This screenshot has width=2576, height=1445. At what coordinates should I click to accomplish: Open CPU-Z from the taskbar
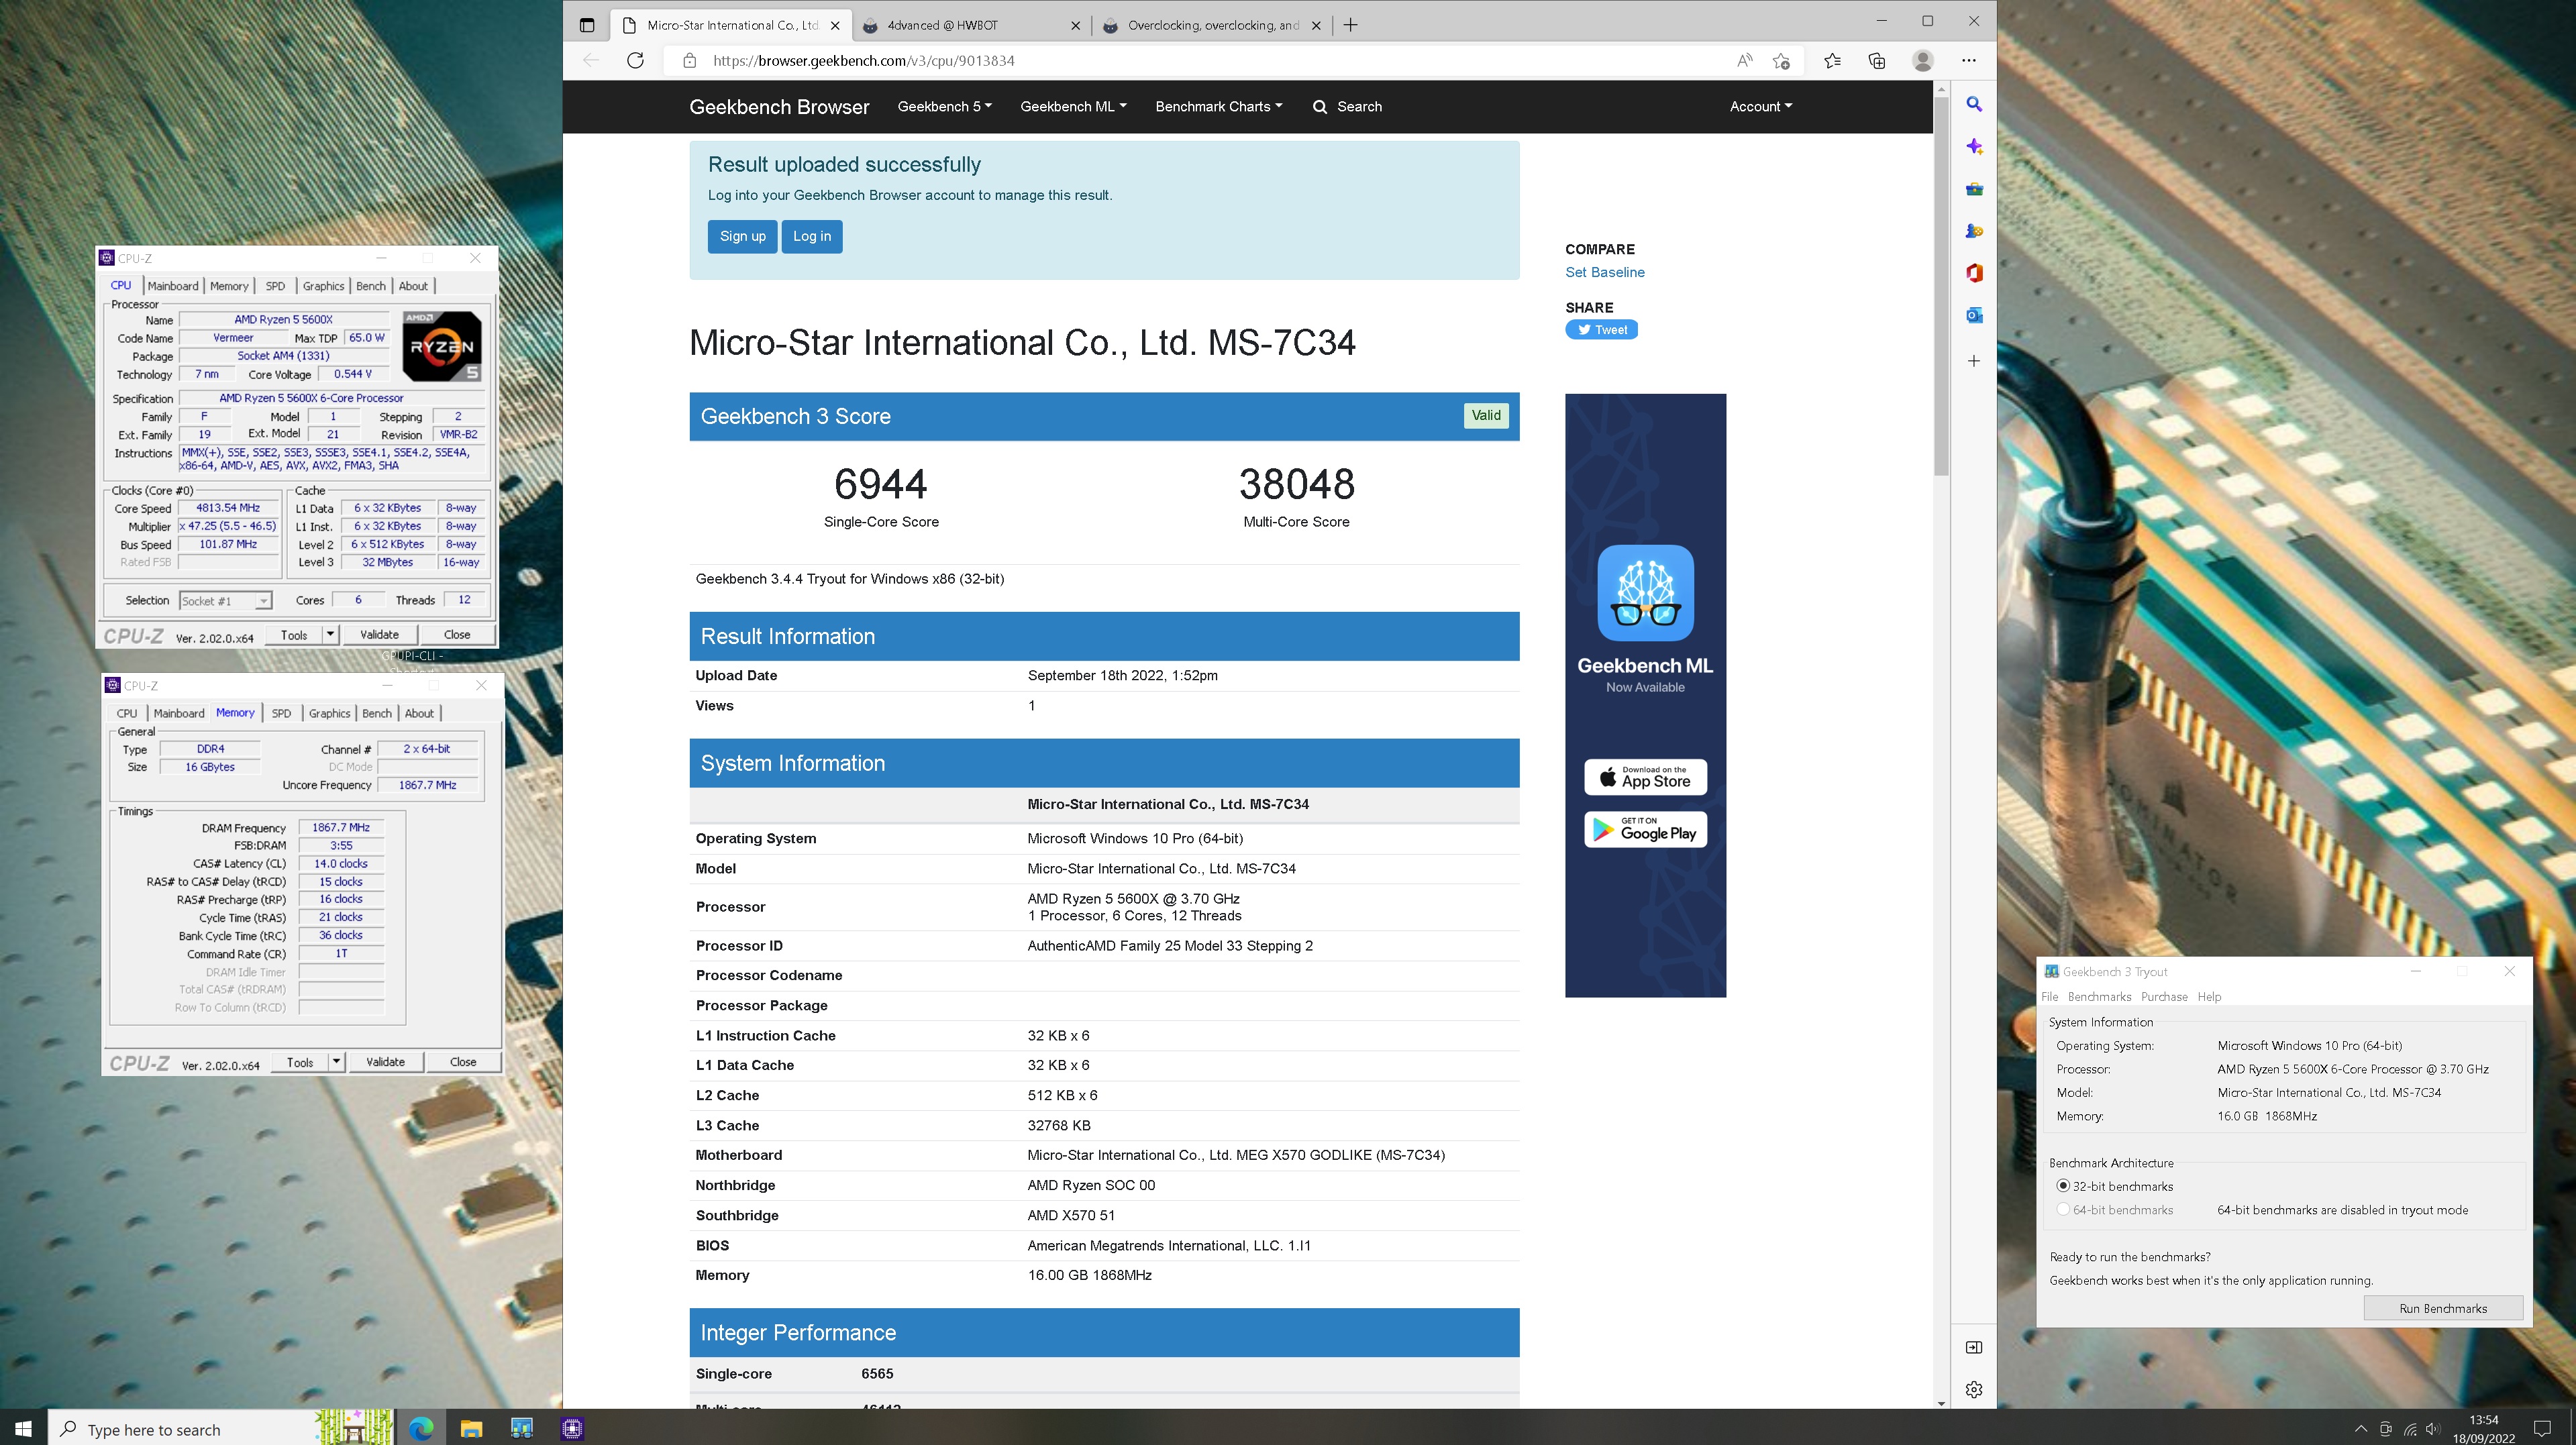pos(572,1428)
